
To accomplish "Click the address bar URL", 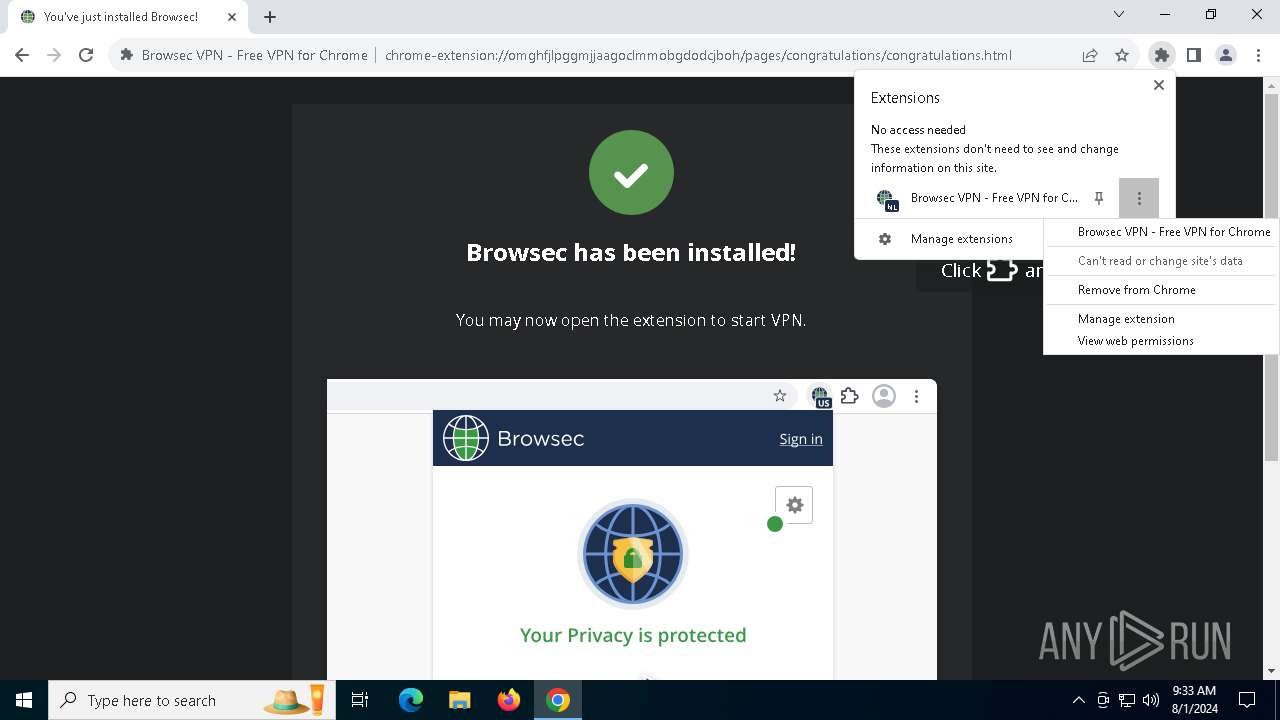I will 698,55.
